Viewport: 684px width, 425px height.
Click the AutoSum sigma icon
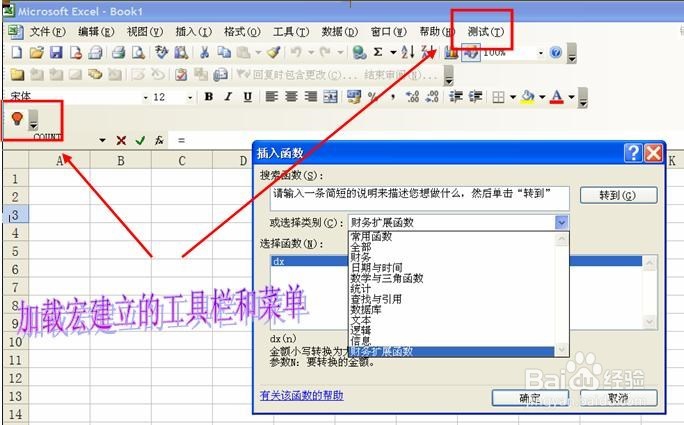[378, 52]
